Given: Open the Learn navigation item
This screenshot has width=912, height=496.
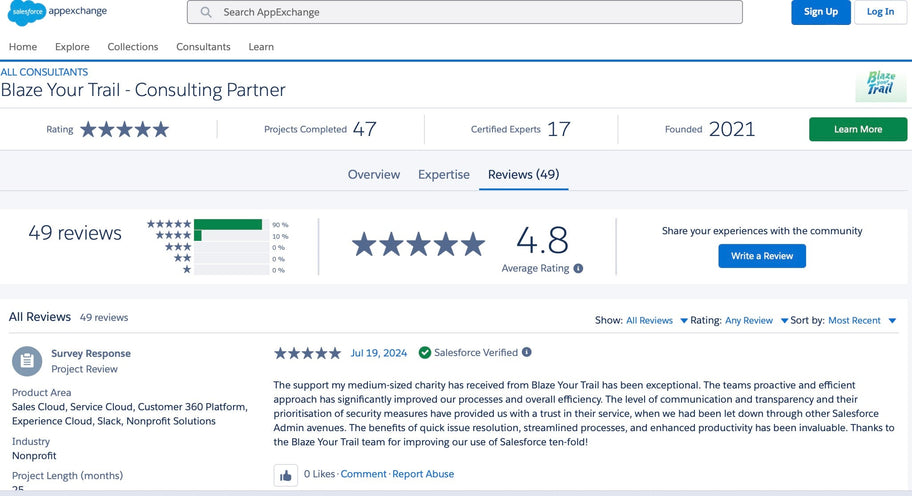Looking at the screenshot, I should pyautogui.click(x=261, y=47).
